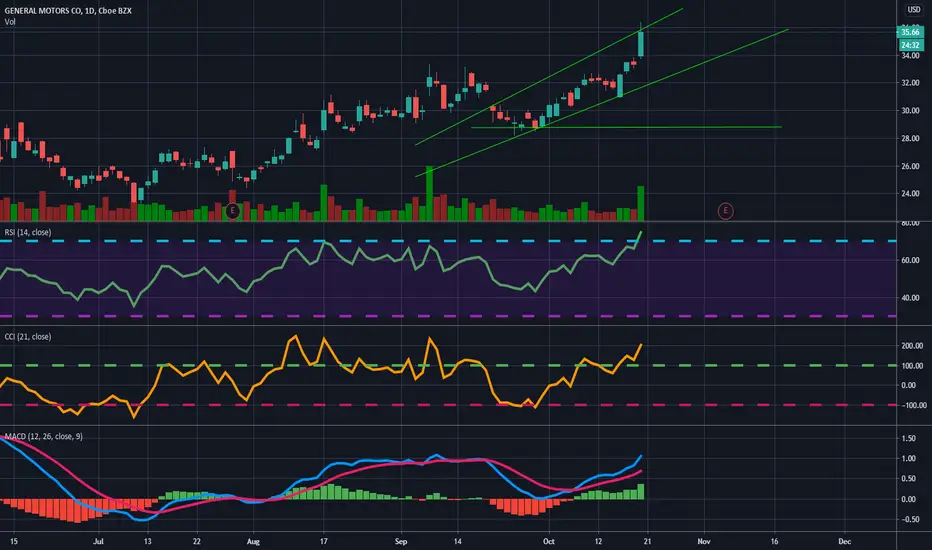Click the Nov date axis label
This screenshot has width=932, height=550.
tap(704, 542)
